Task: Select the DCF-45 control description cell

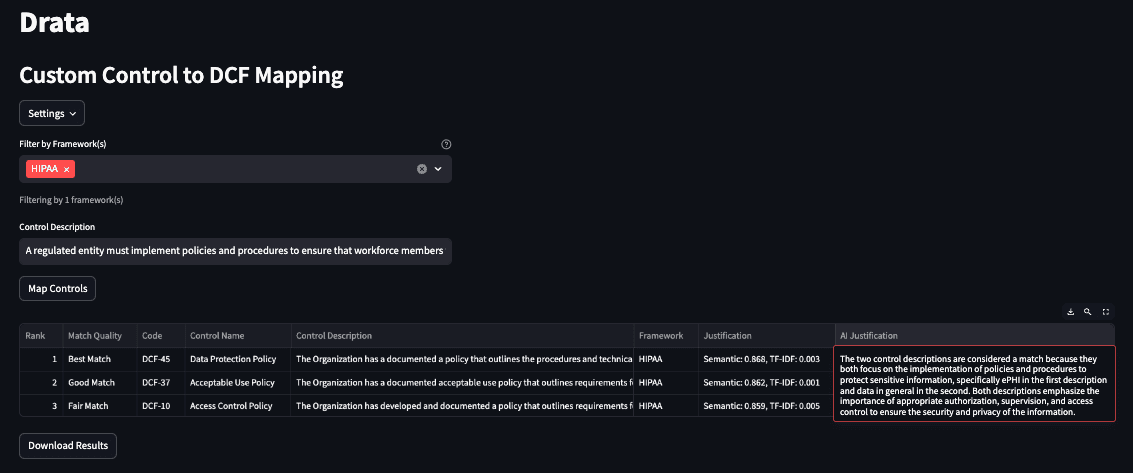Action: pyautogui.click(x=462, y=359)
